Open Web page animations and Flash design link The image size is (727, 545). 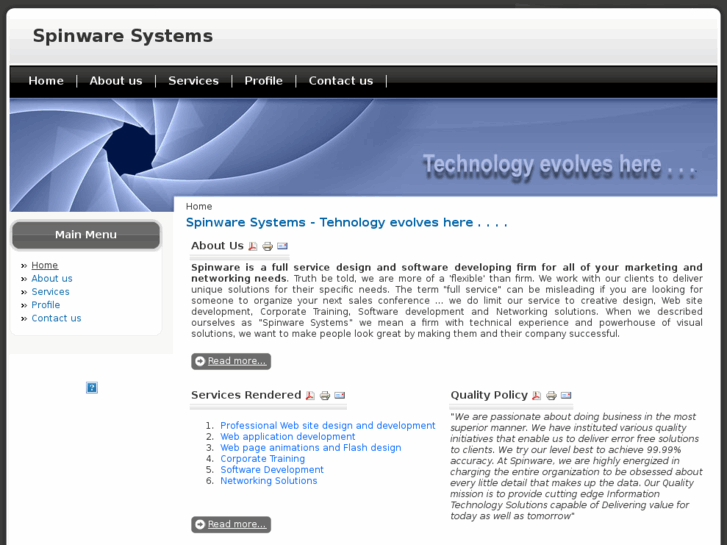[311, 448]
